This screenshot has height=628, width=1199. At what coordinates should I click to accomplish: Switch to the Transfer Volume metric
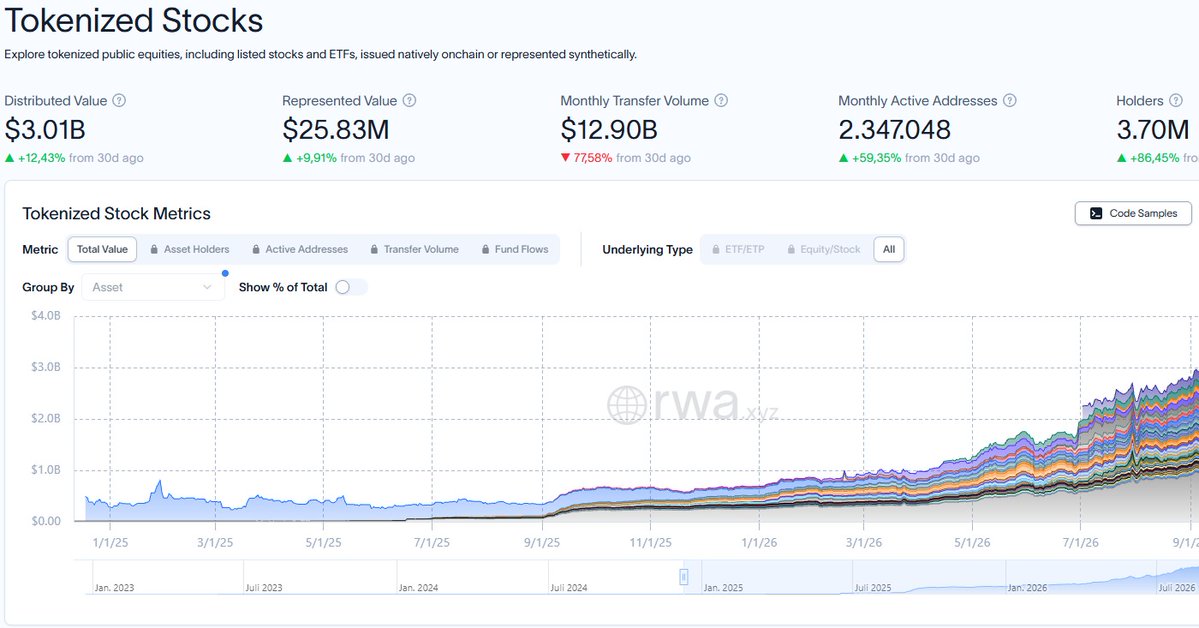414,249
